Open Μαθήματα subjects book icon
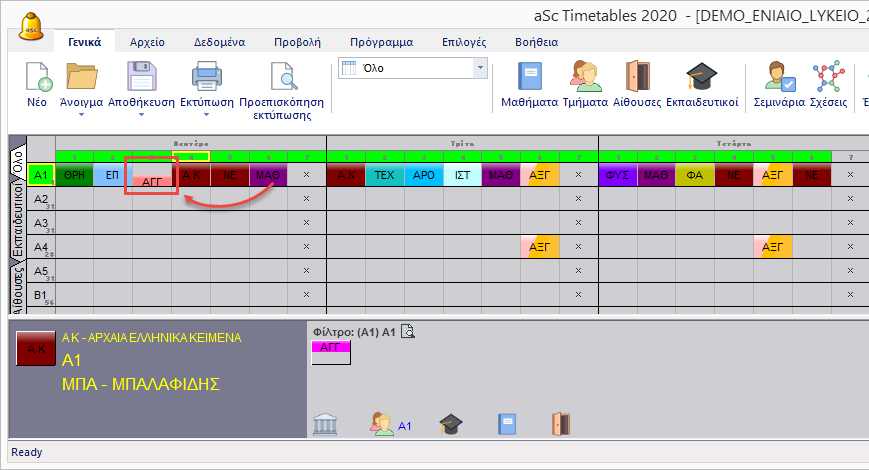This screenshot has height=470, width=869. pos(529,78)
